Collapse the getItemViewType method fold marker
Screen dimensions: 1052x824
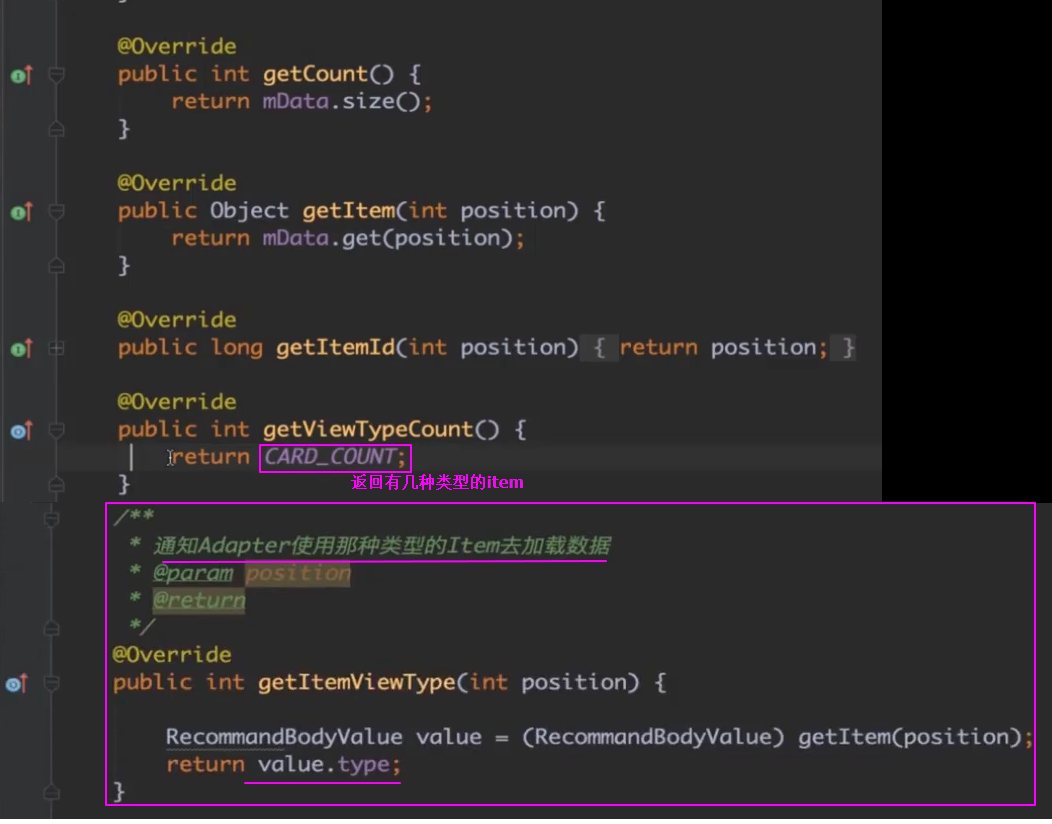52,683
